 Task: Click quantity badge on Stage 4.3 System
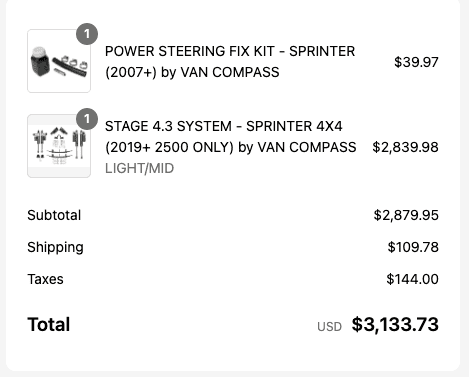tap(87, 119)
